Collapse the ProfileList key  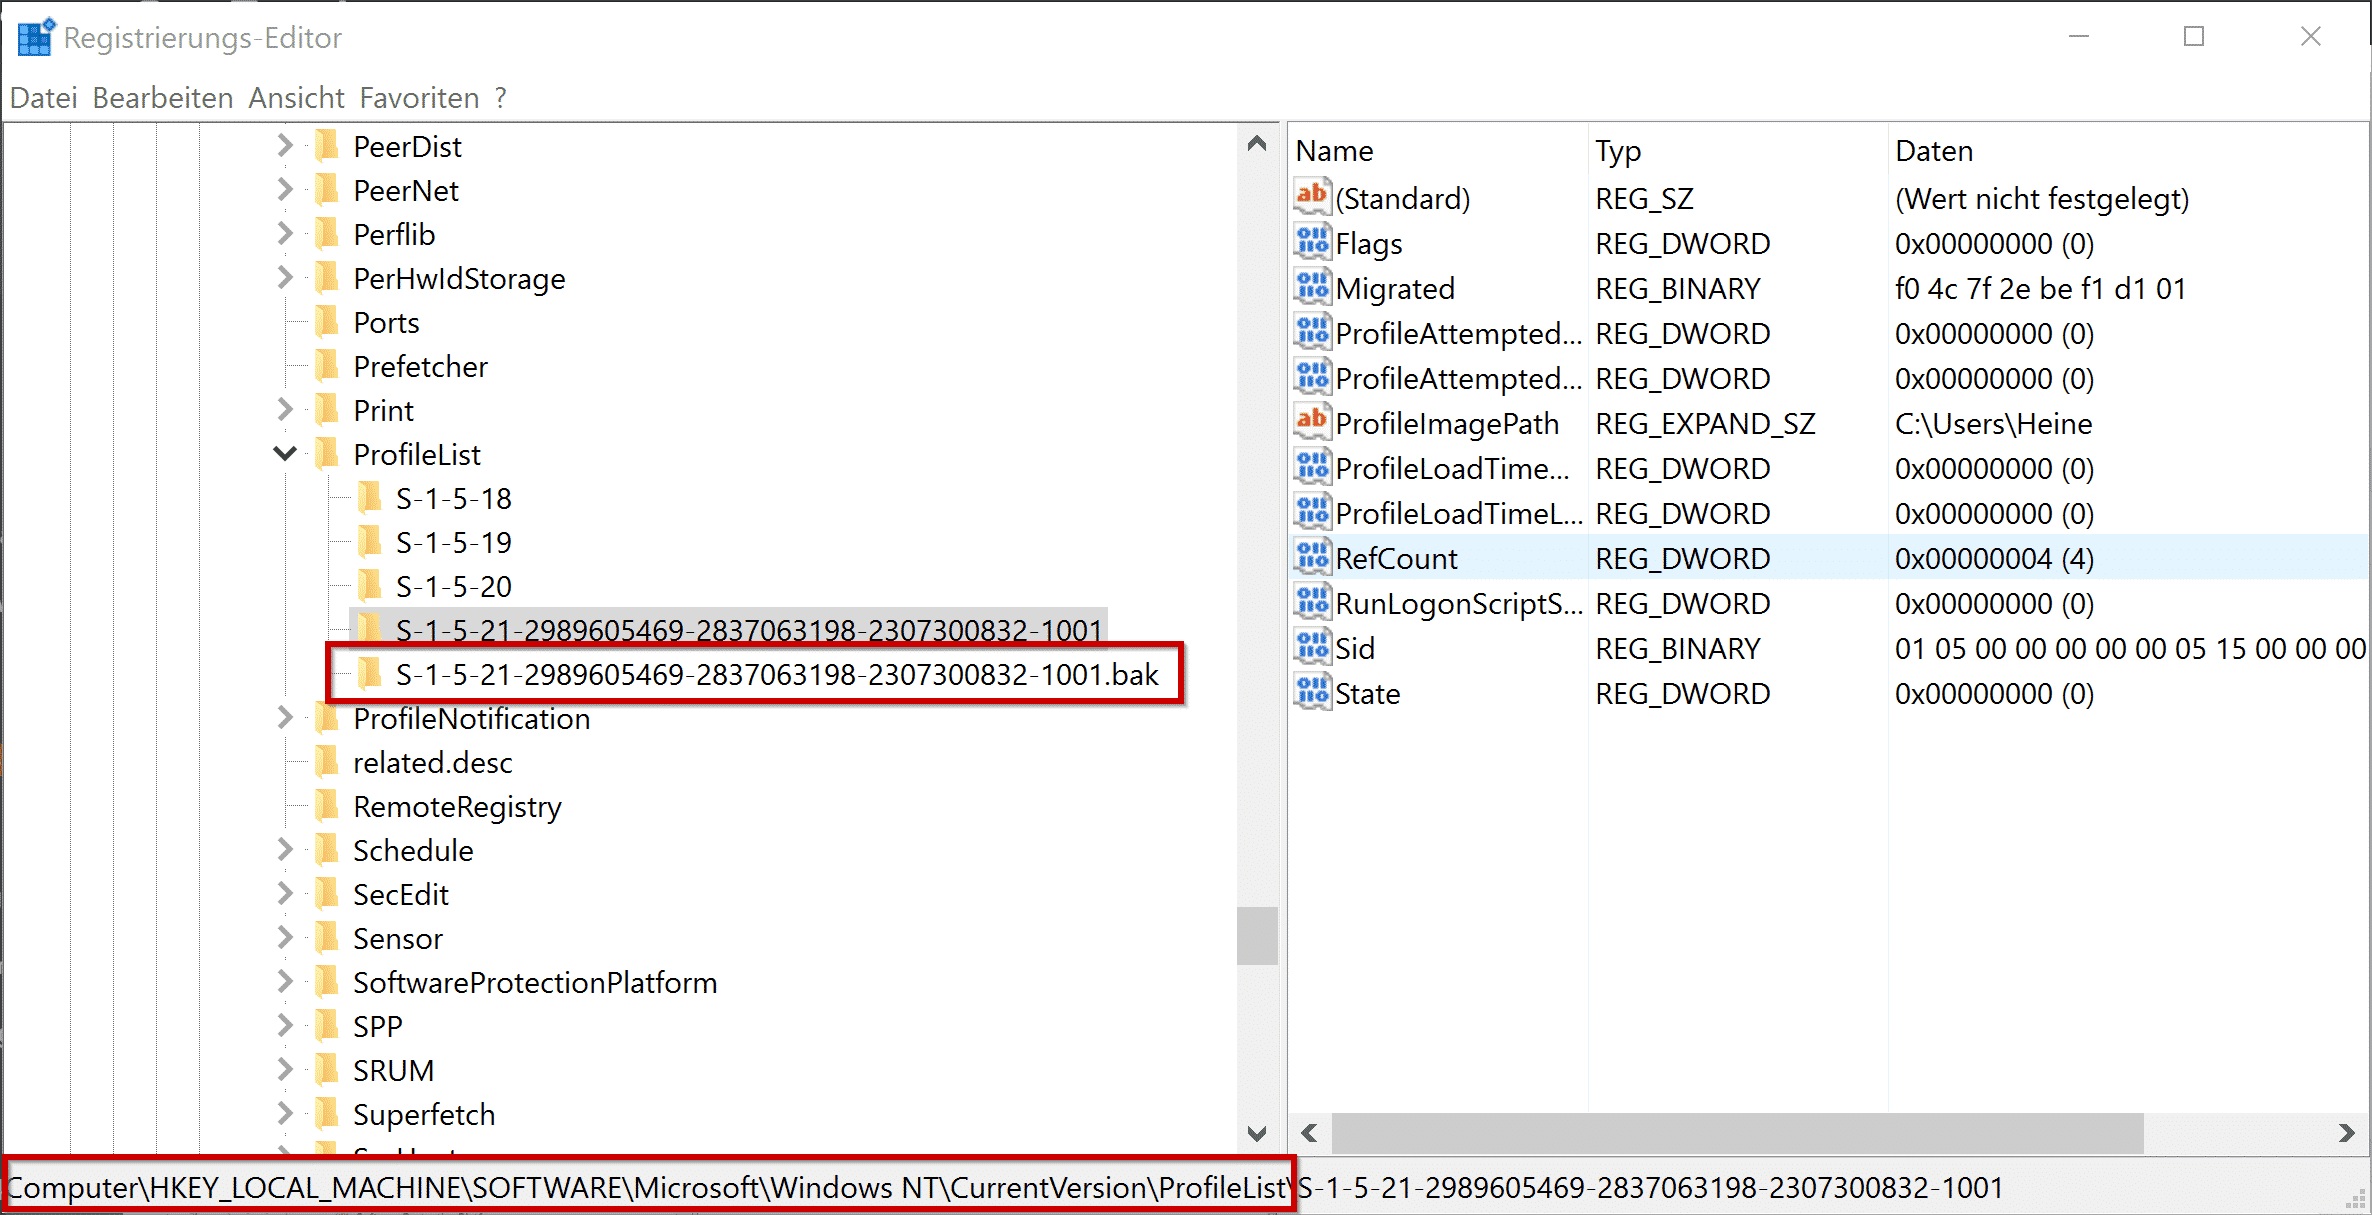pos(285,454)
